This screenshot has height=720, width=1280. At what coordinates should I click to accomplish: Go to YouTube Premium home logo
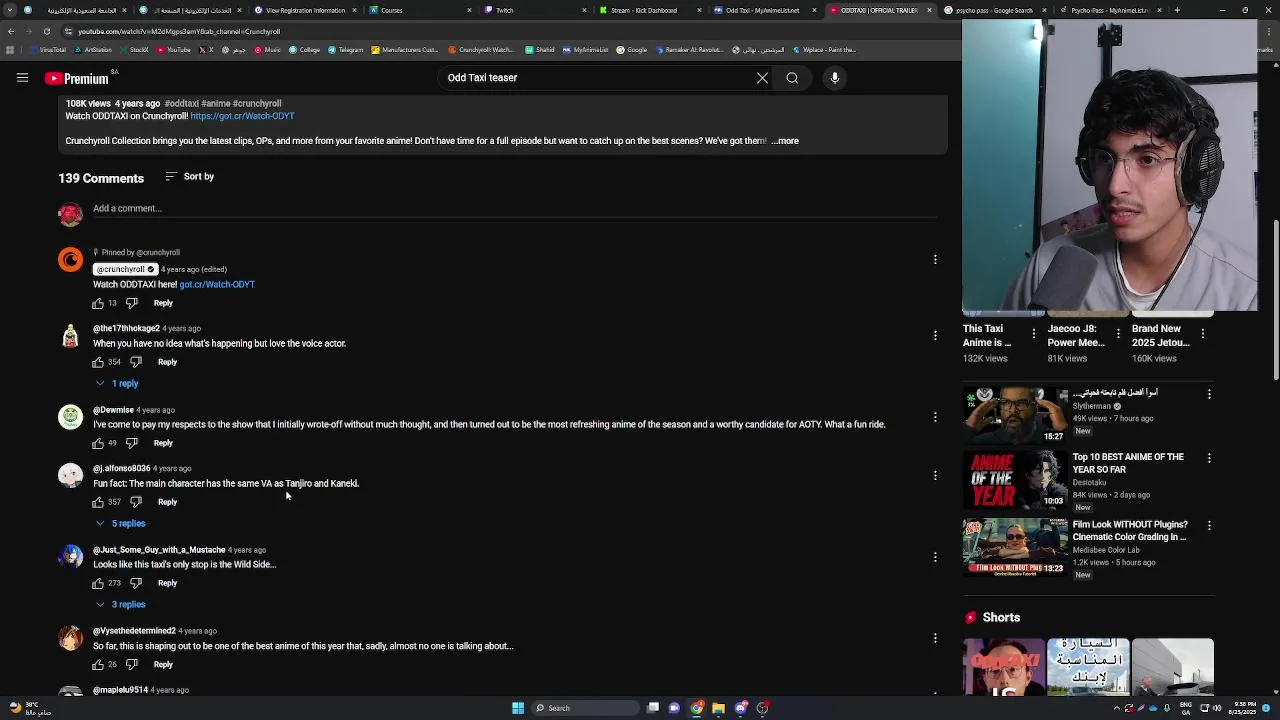click(x=77, y=78)
